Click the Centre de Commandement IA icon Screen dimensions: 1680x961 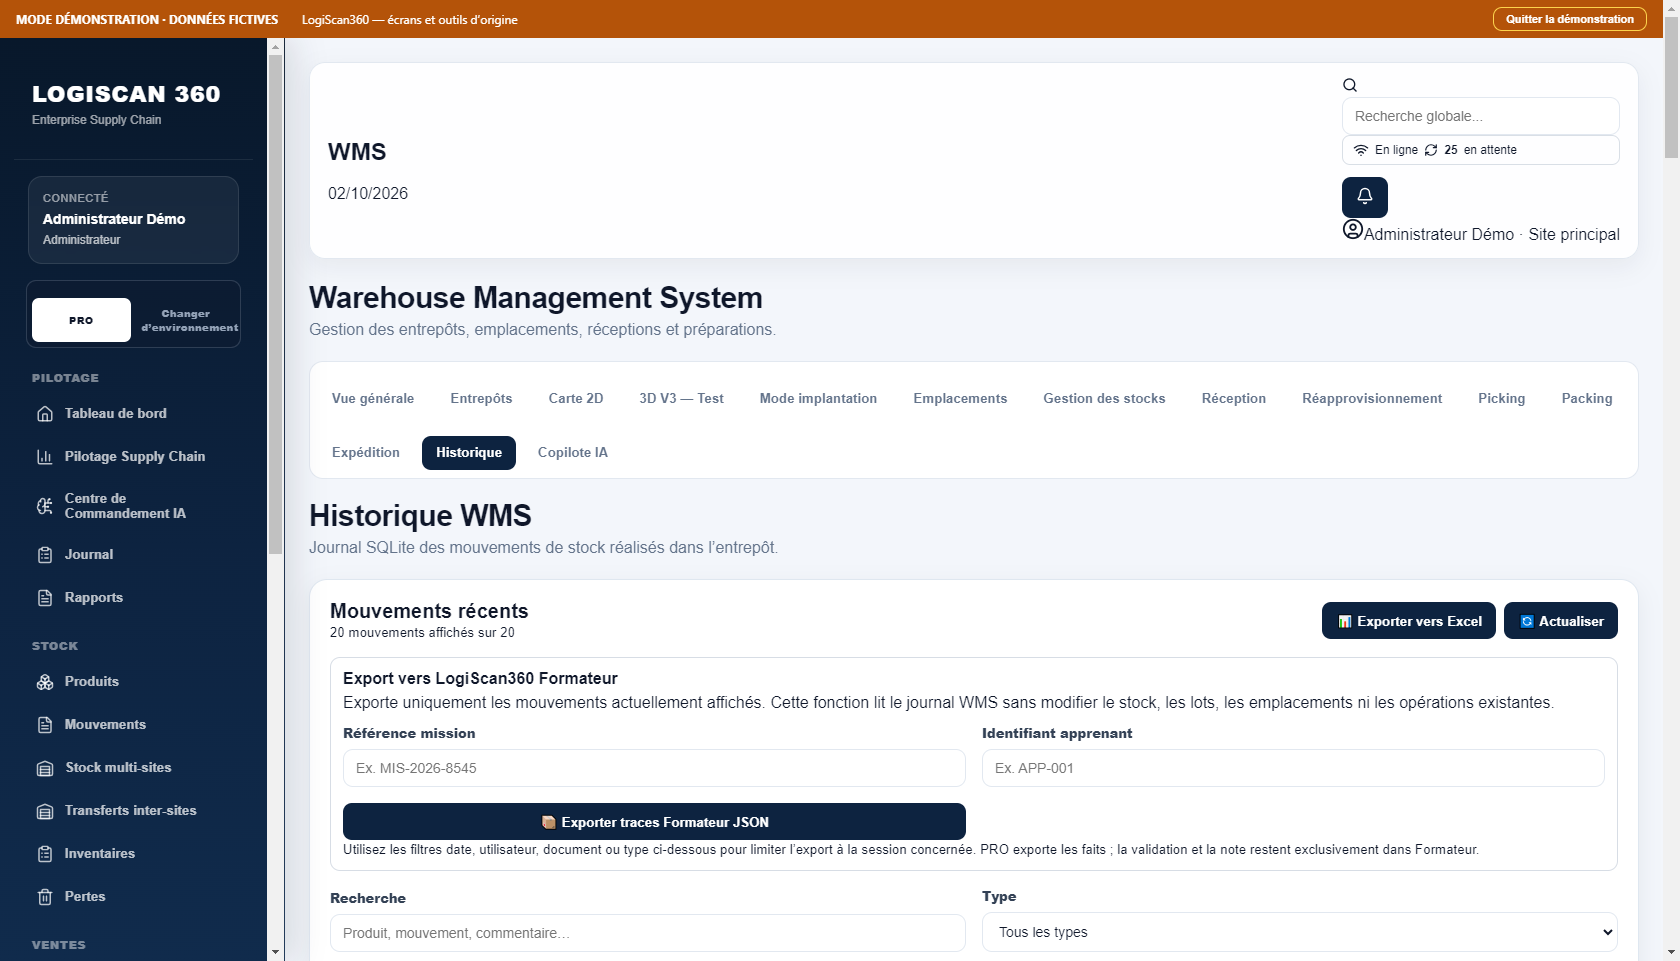(45, 506)
